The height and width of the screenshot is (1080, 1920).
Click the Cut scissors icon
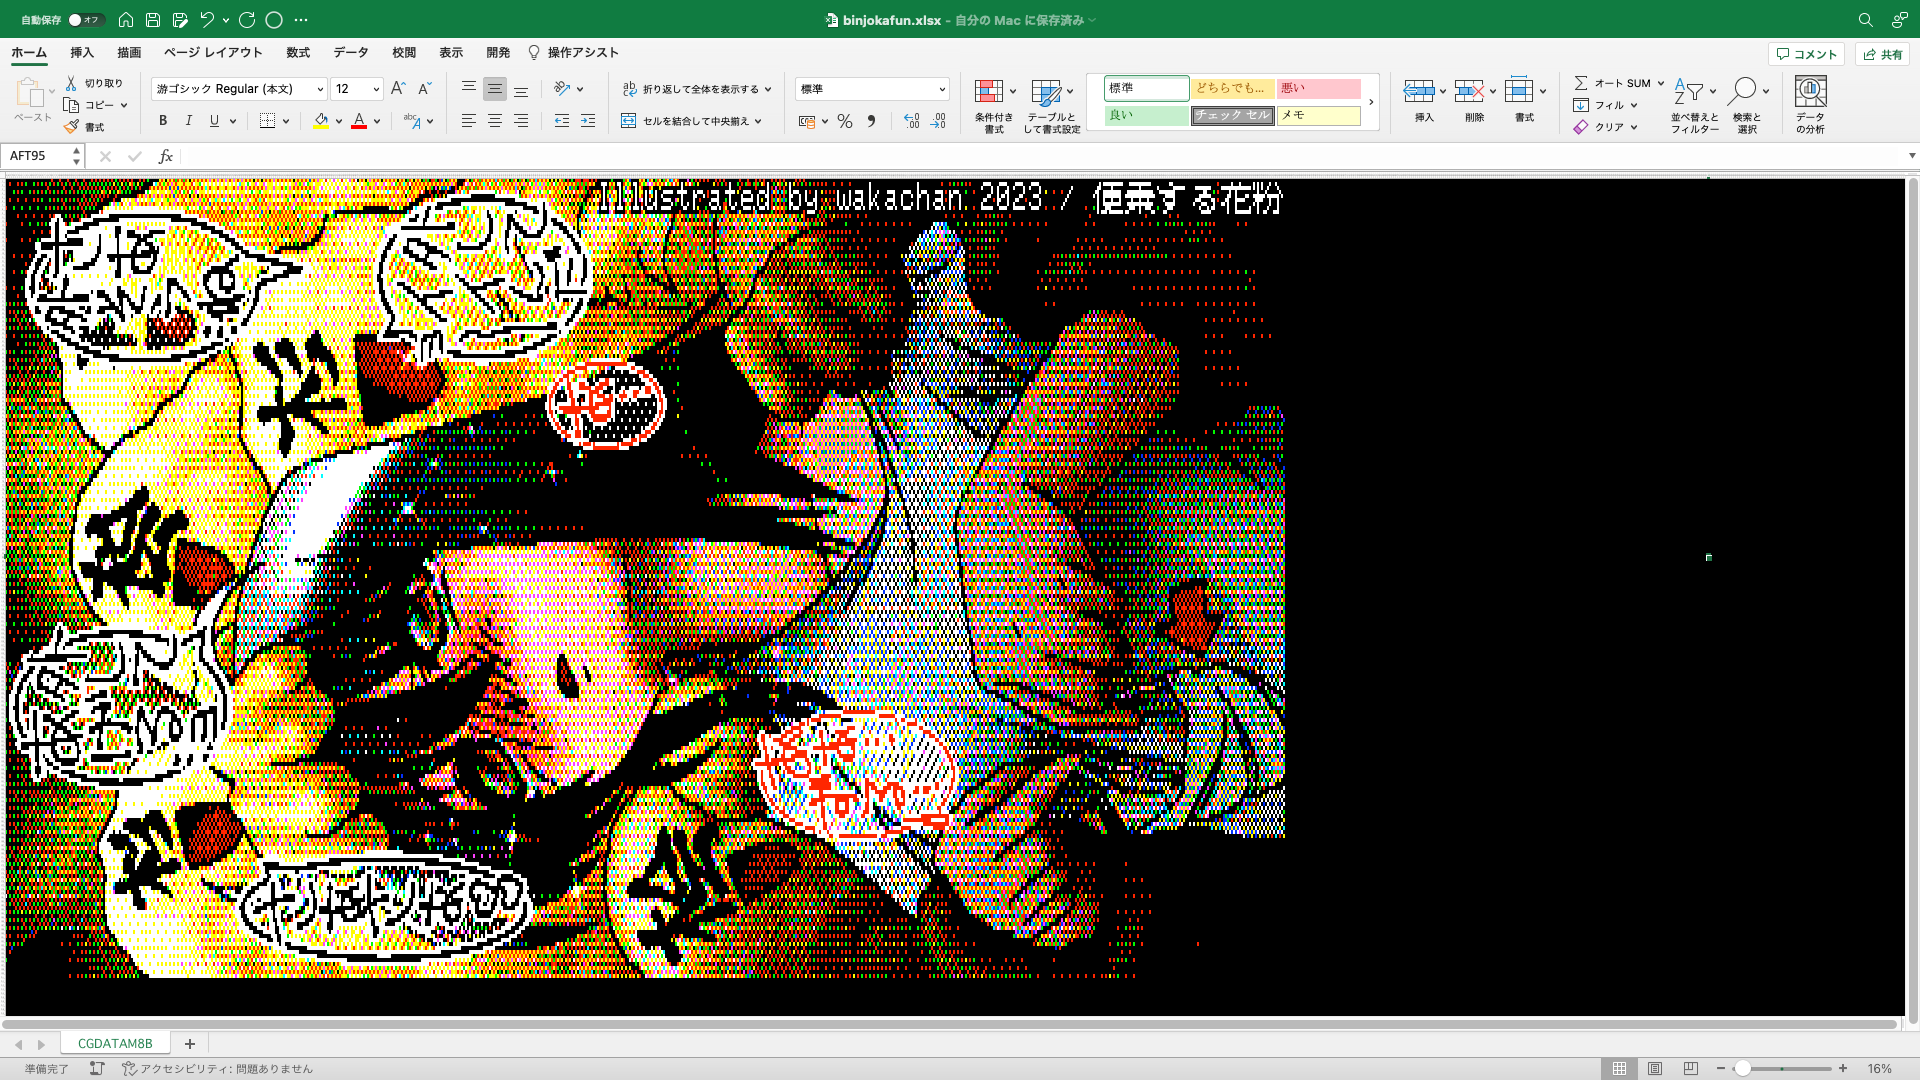point(71,83)
